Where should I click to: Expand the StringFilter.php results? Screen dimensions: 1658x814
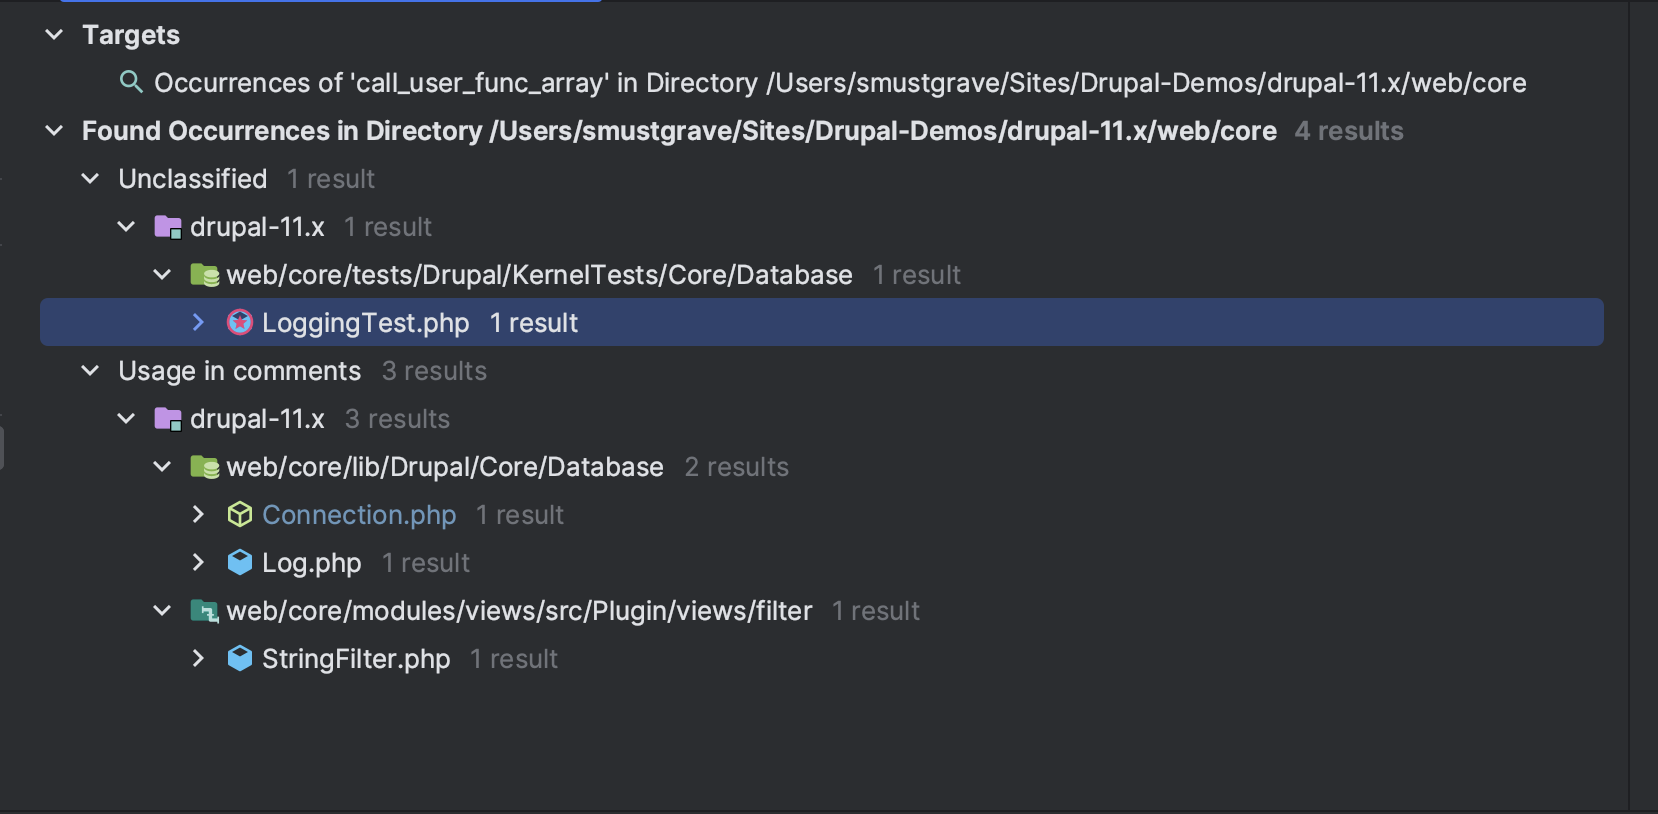198,658
